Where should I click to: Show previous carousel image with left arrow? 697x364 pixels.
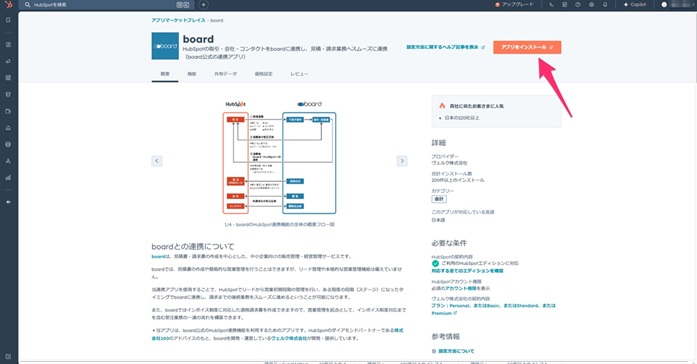click(156, 161)
